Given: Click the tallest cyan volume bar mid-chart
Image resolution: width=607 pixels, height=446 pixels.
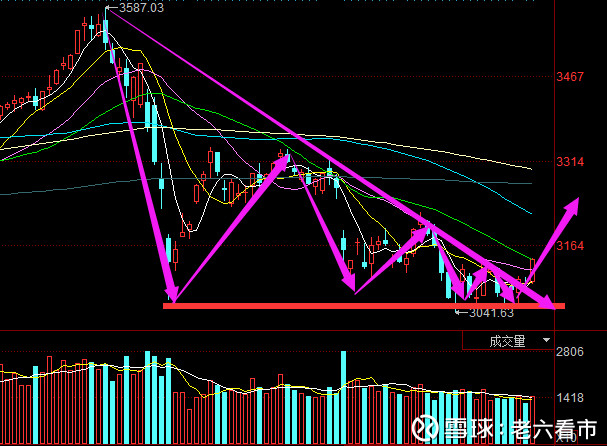Looking at the screenshot, I should pyautogui.click(x=343, y=397).
